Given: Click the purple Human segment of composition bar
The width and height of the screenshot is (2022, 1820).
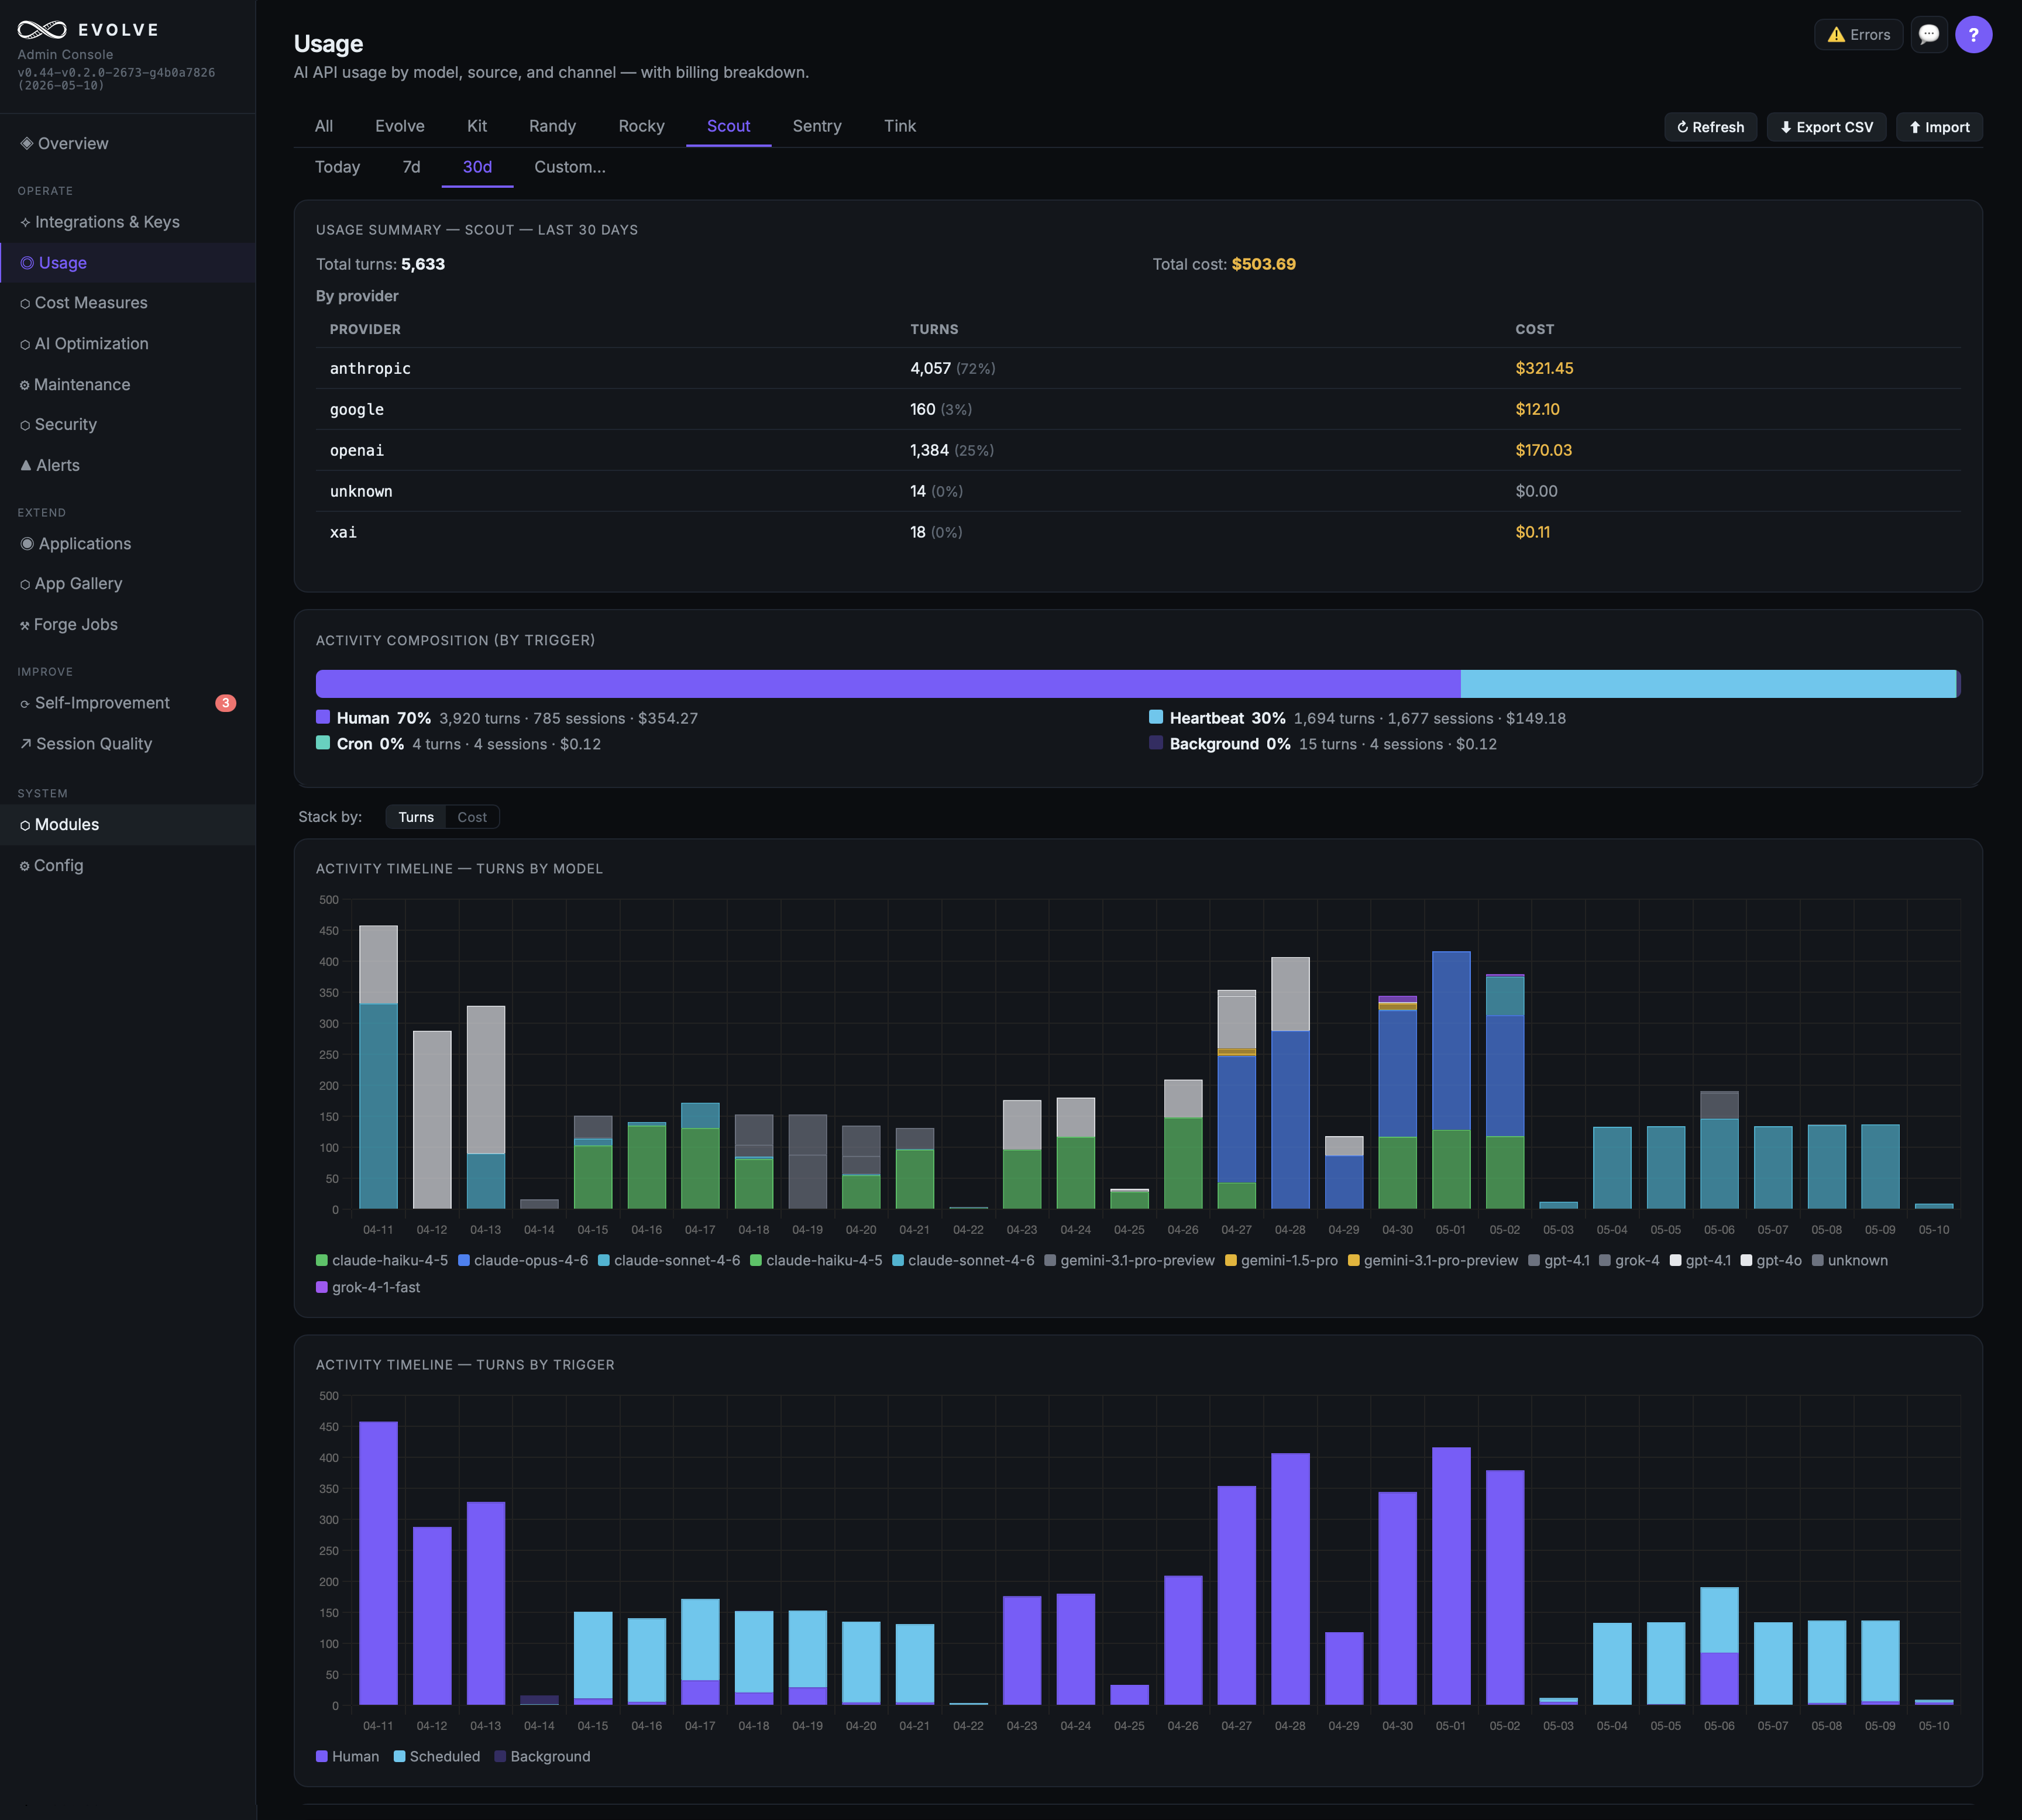Looking at the screenshot, I should click(888, 684).
